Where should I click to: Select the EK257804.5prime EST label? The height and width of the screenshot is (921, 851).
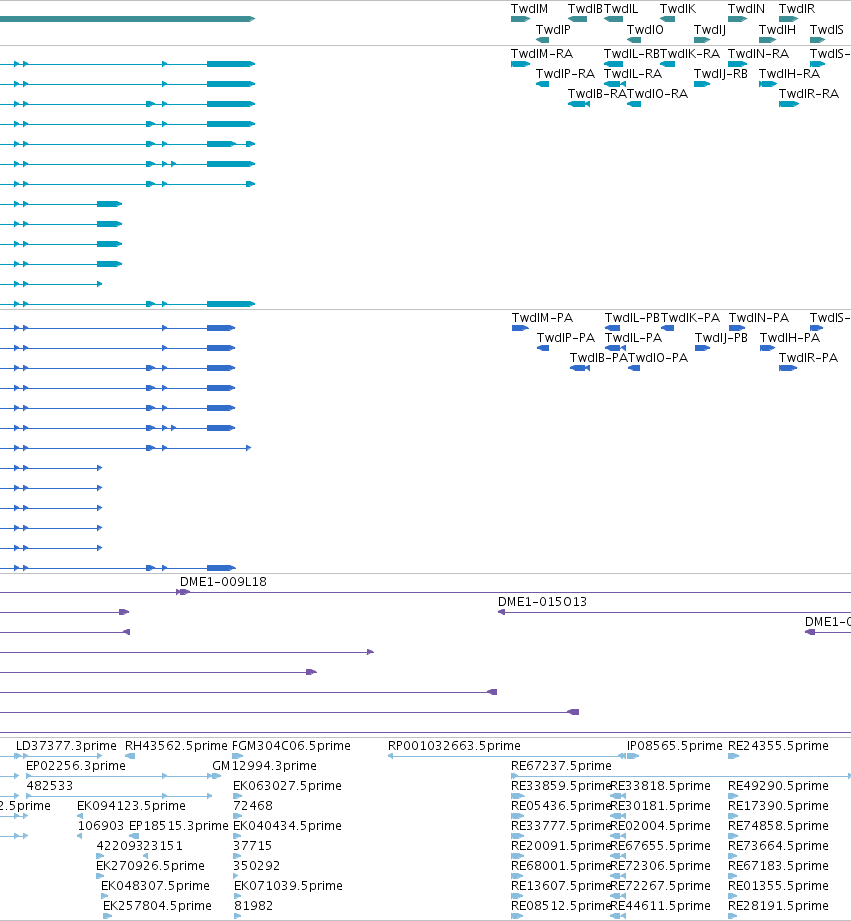[x=157, y=905]
